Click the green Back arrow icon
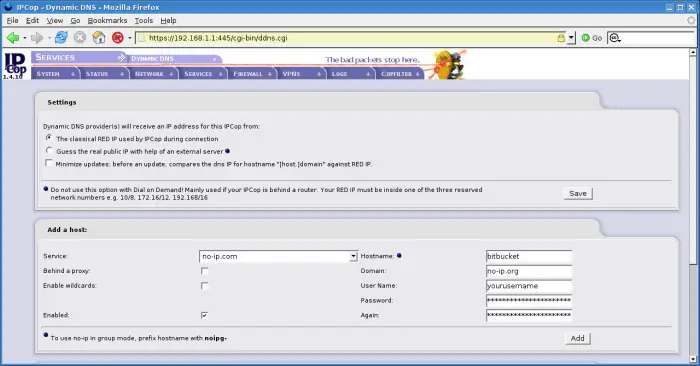Image resolution: width=700 pixels, height=366 pixels. click(12, 38)
